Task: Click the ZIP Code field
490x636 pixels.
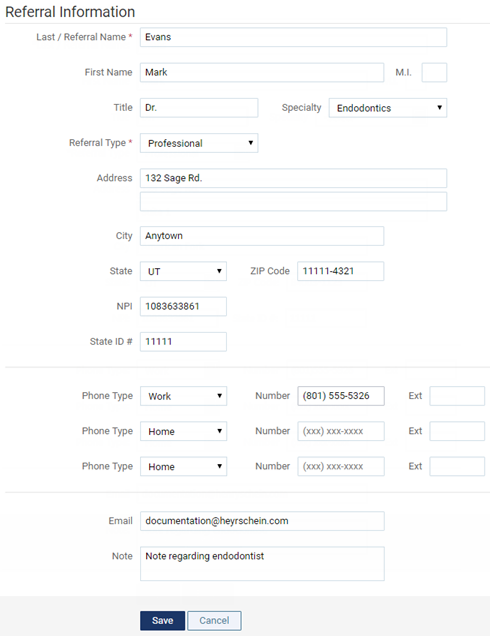Action: click(x=340, y=271)
